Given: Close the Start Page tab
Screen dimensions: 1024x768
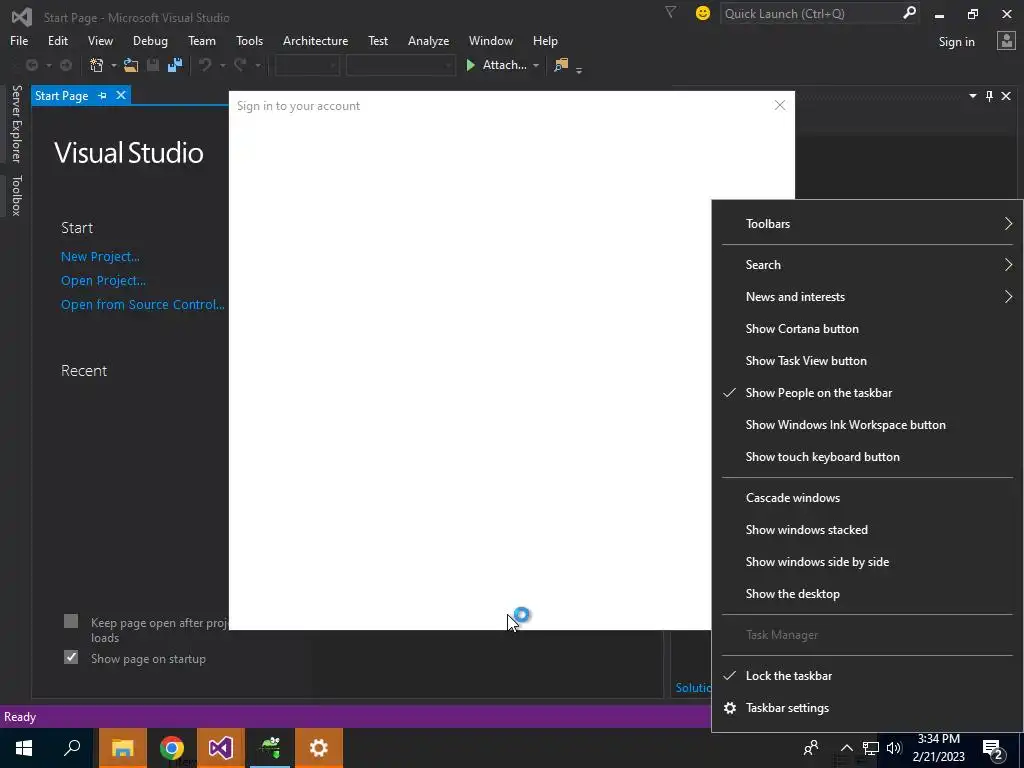Looking at the screenshot, I should coord(121,95).
